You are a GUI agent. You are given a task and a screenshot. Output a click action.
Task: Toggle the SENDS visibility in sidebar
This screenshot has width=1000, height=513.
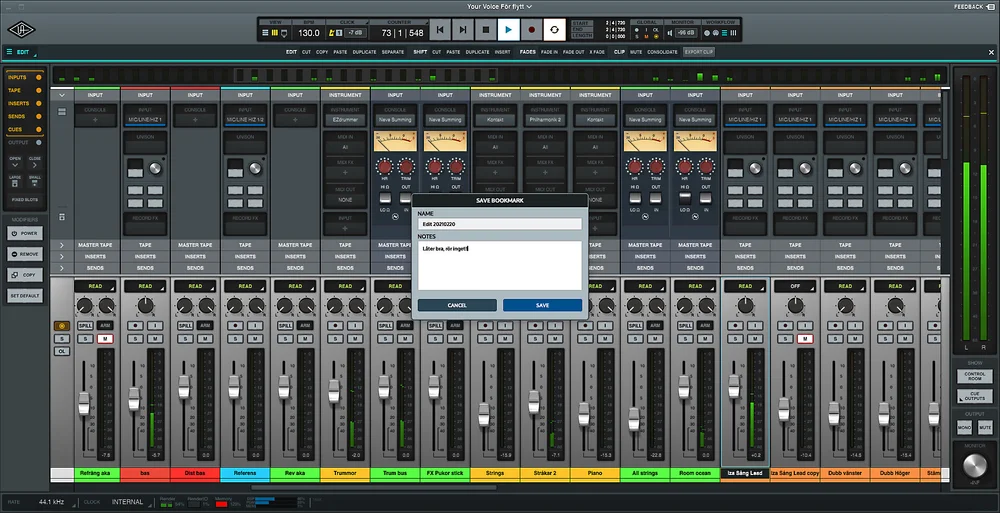pyautogui.click(x=38, y=117)
